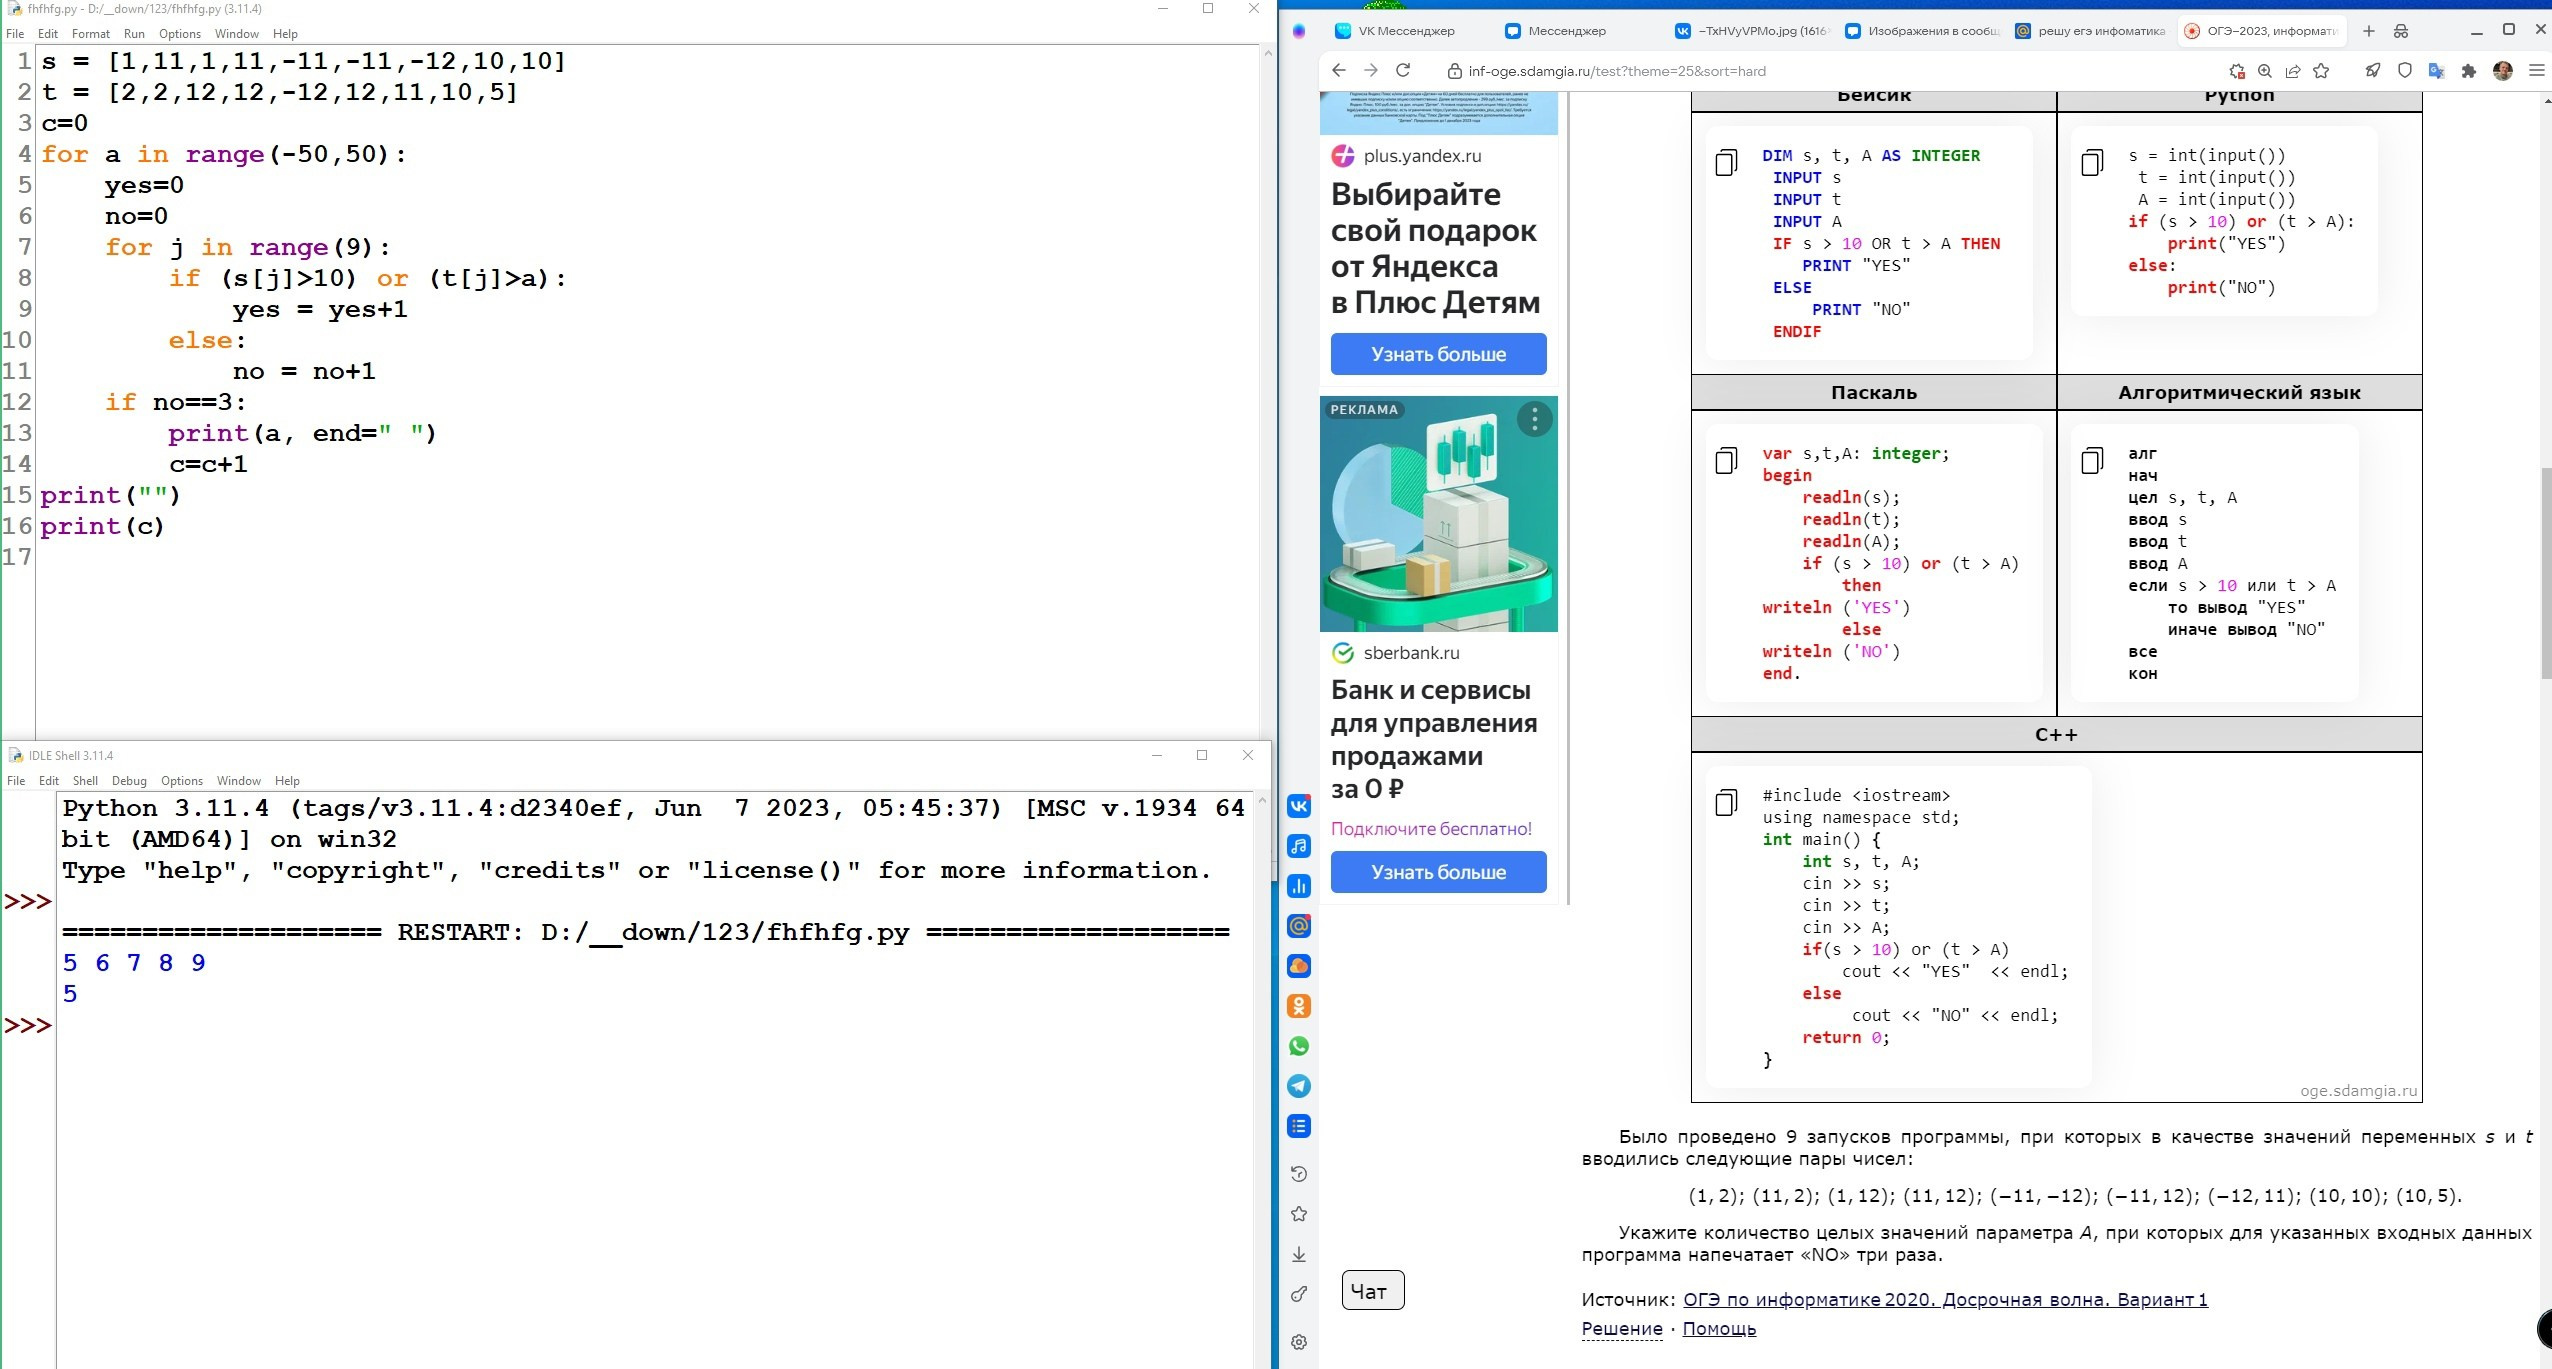Expand the Решение solution link
Screen dimensions: 2552x1369
[x=1621, y=1329]
